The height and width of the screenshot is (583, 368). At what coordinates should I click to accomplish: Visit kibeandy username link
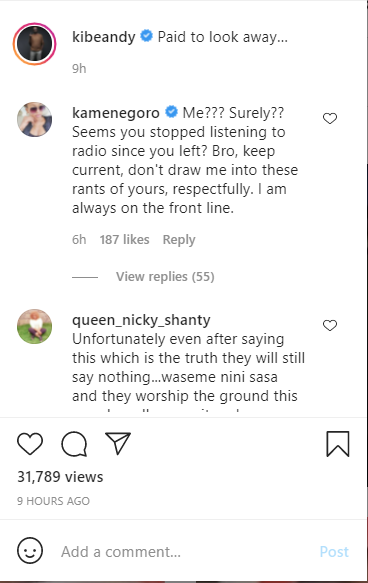[x=104, y=37]
